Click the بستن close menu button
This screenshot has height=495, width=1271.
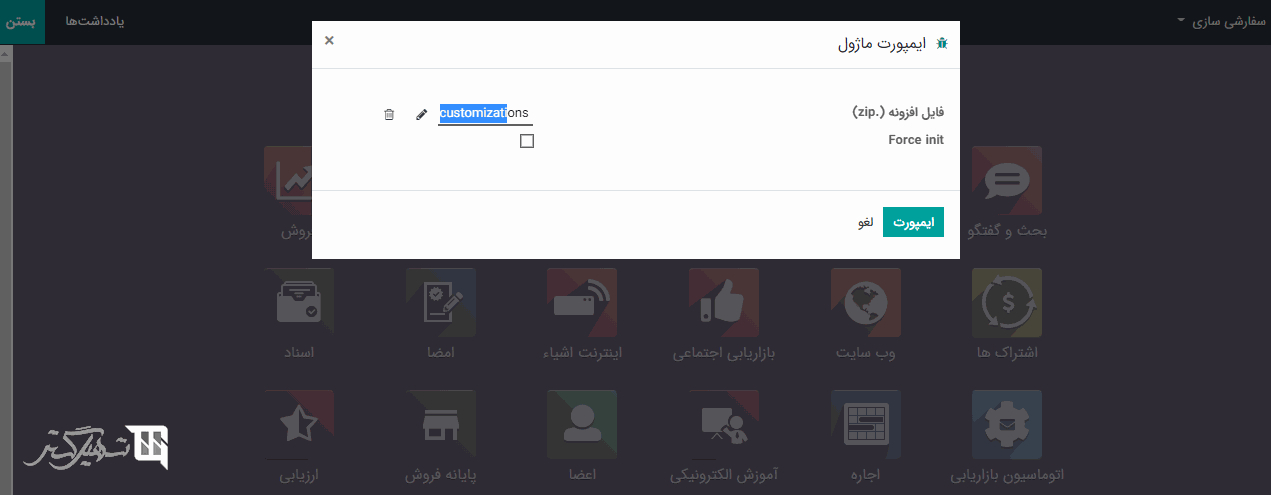pyautogui.click(x=22, y=21)
